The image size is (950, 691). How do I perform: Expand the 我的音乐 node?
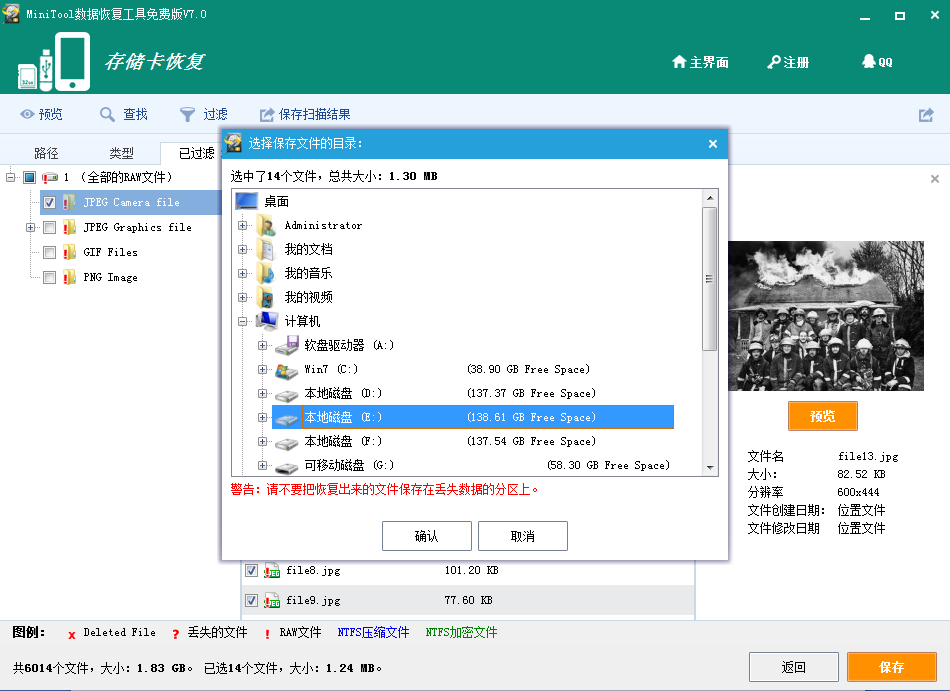[x=243, y=273]
